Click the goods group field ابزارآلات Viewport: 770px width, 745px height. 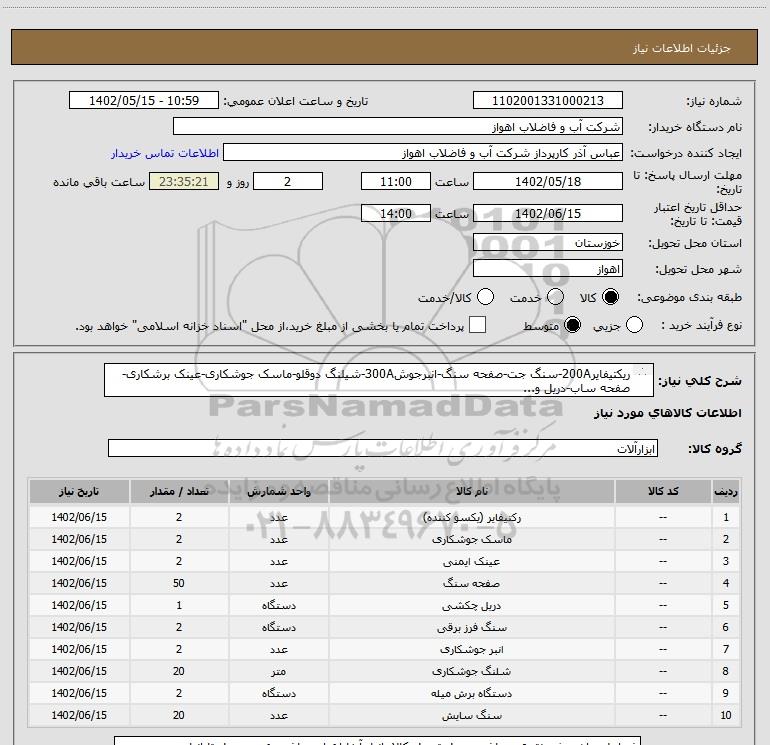[x=383, y=448]
